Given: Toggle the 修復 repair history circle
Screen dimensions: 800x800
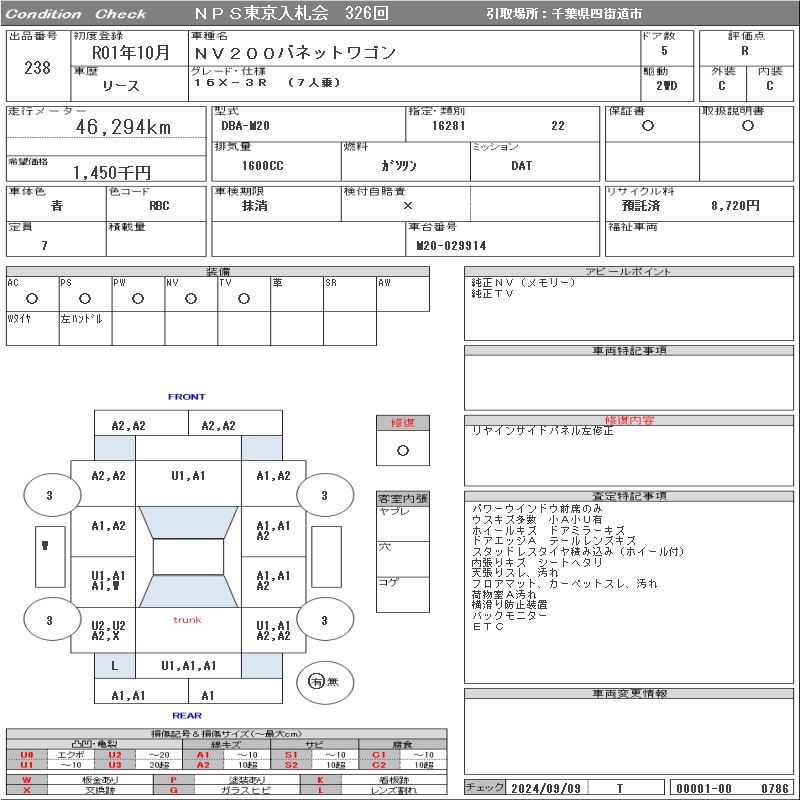Looking at the screenshot, I should click(x=403, y=450).
